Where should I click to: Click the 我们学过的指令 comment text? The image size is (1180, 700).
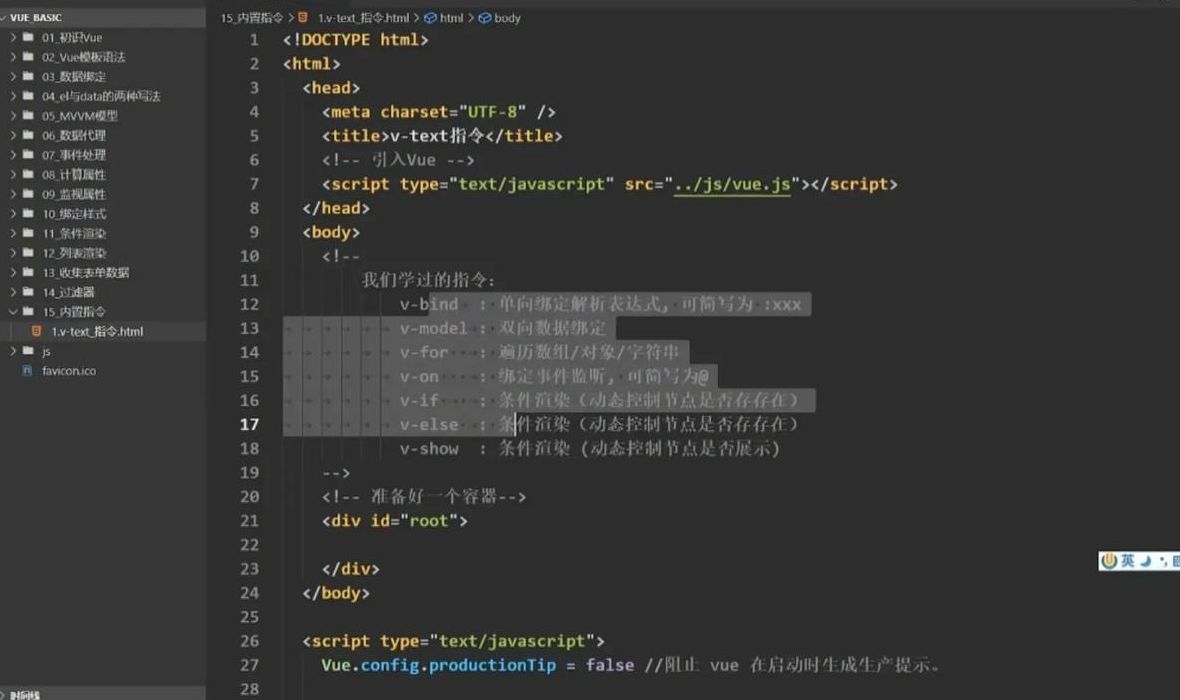pos(428,280)
